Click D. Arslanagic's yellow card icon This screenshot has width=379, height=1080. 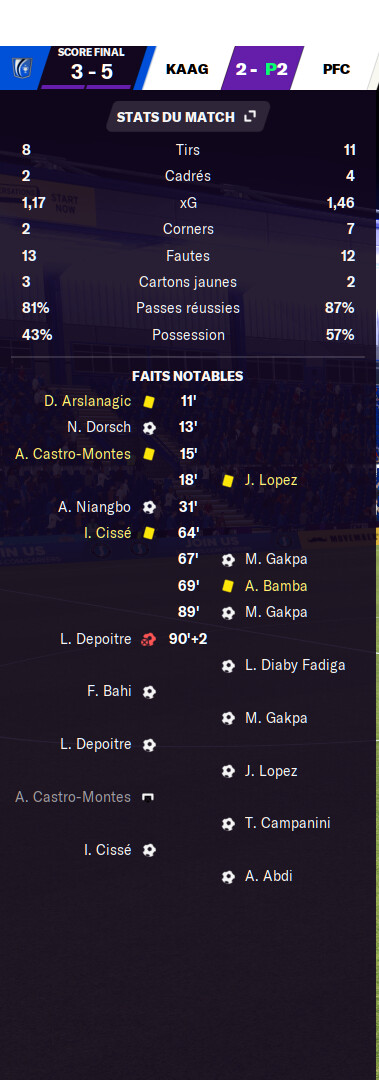point(149,402)
